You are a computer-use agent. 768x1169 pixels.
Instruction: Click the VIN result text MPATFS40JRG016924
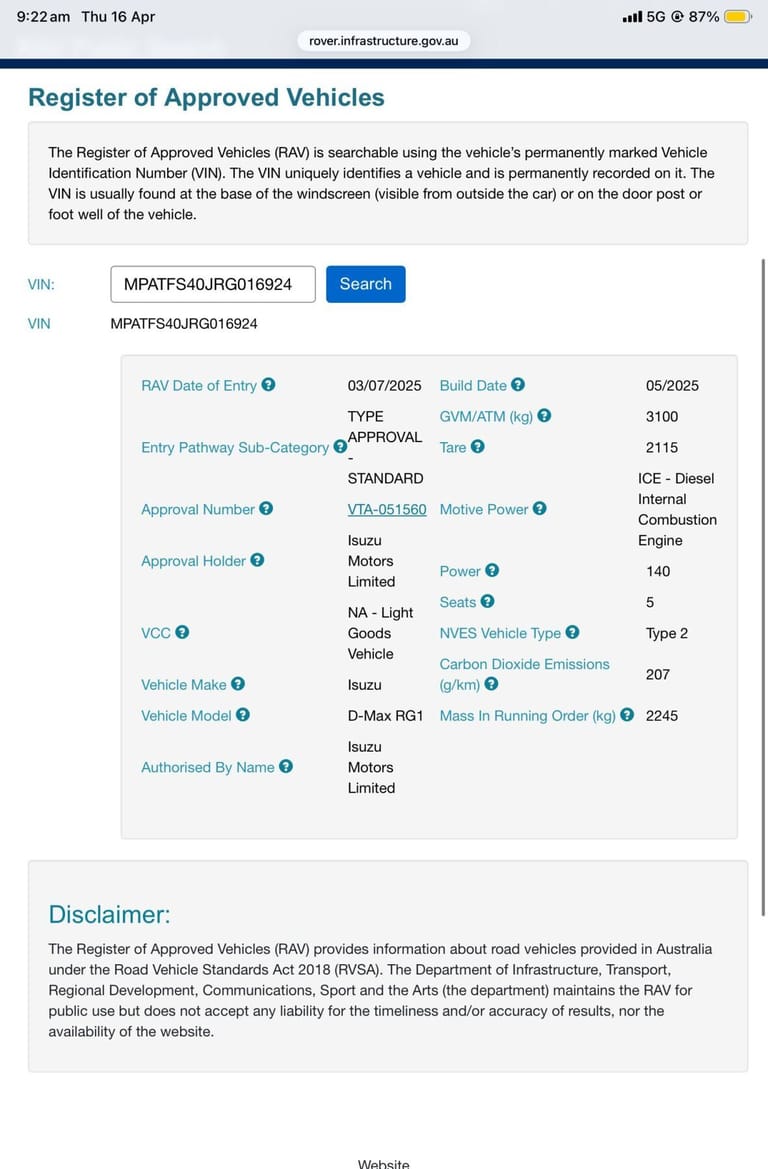184,324
